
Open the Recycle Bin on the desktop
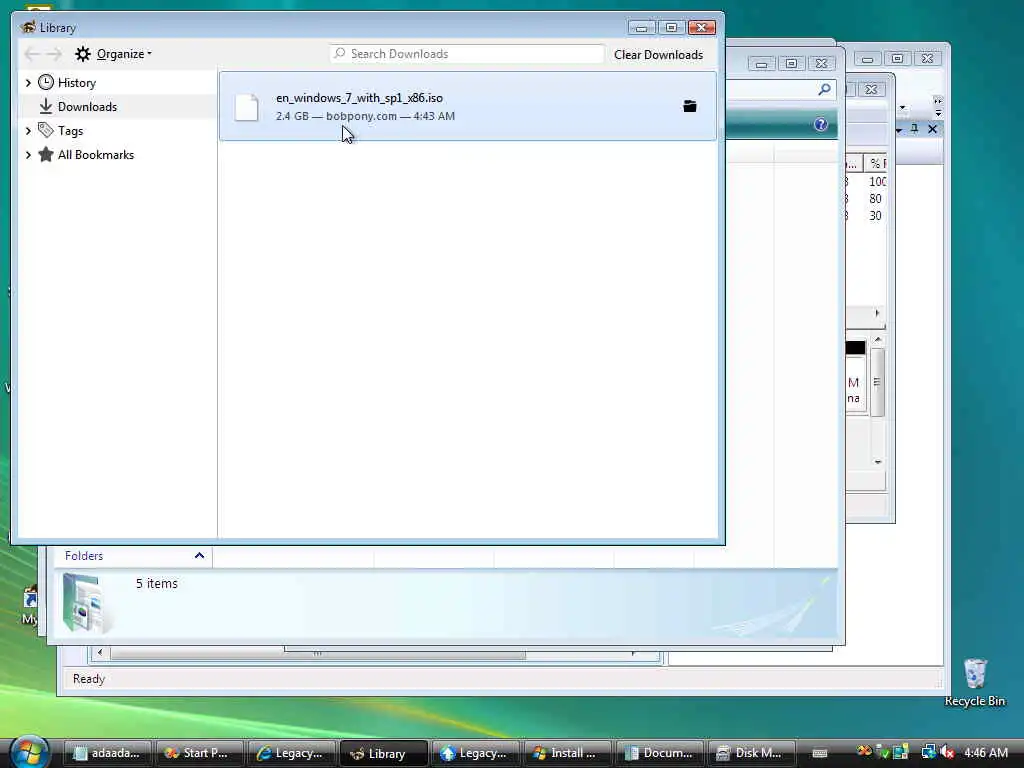[975, 682]
